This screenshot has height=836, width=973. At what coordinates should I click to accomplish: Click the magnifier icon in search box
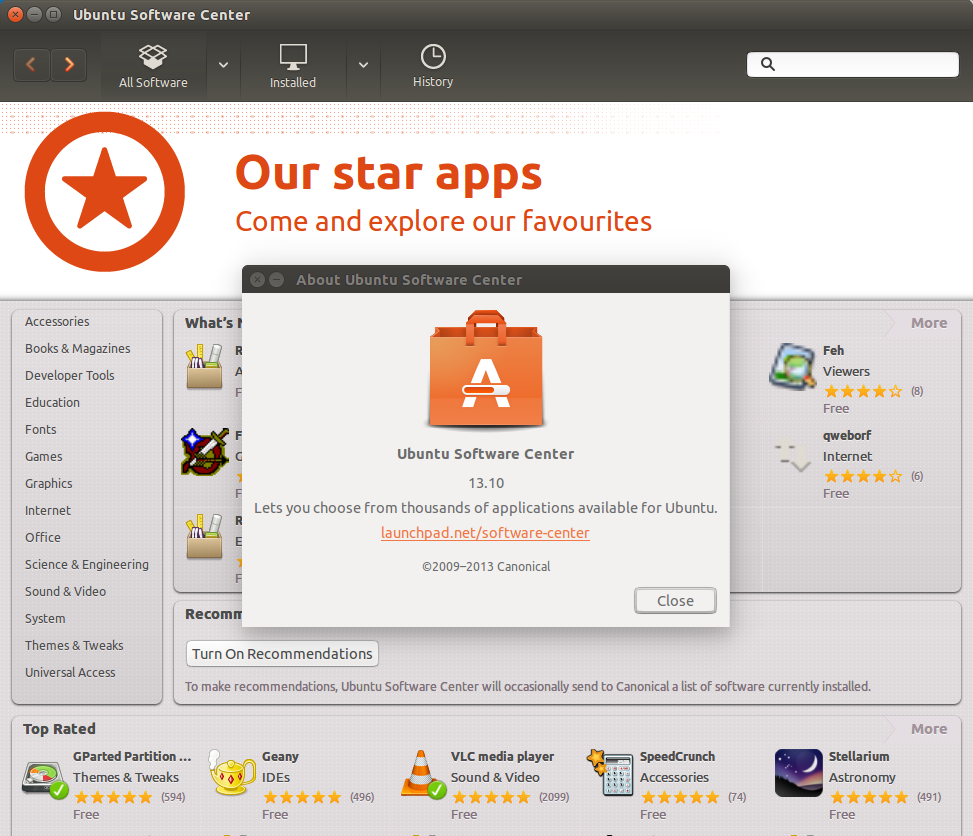768,64
